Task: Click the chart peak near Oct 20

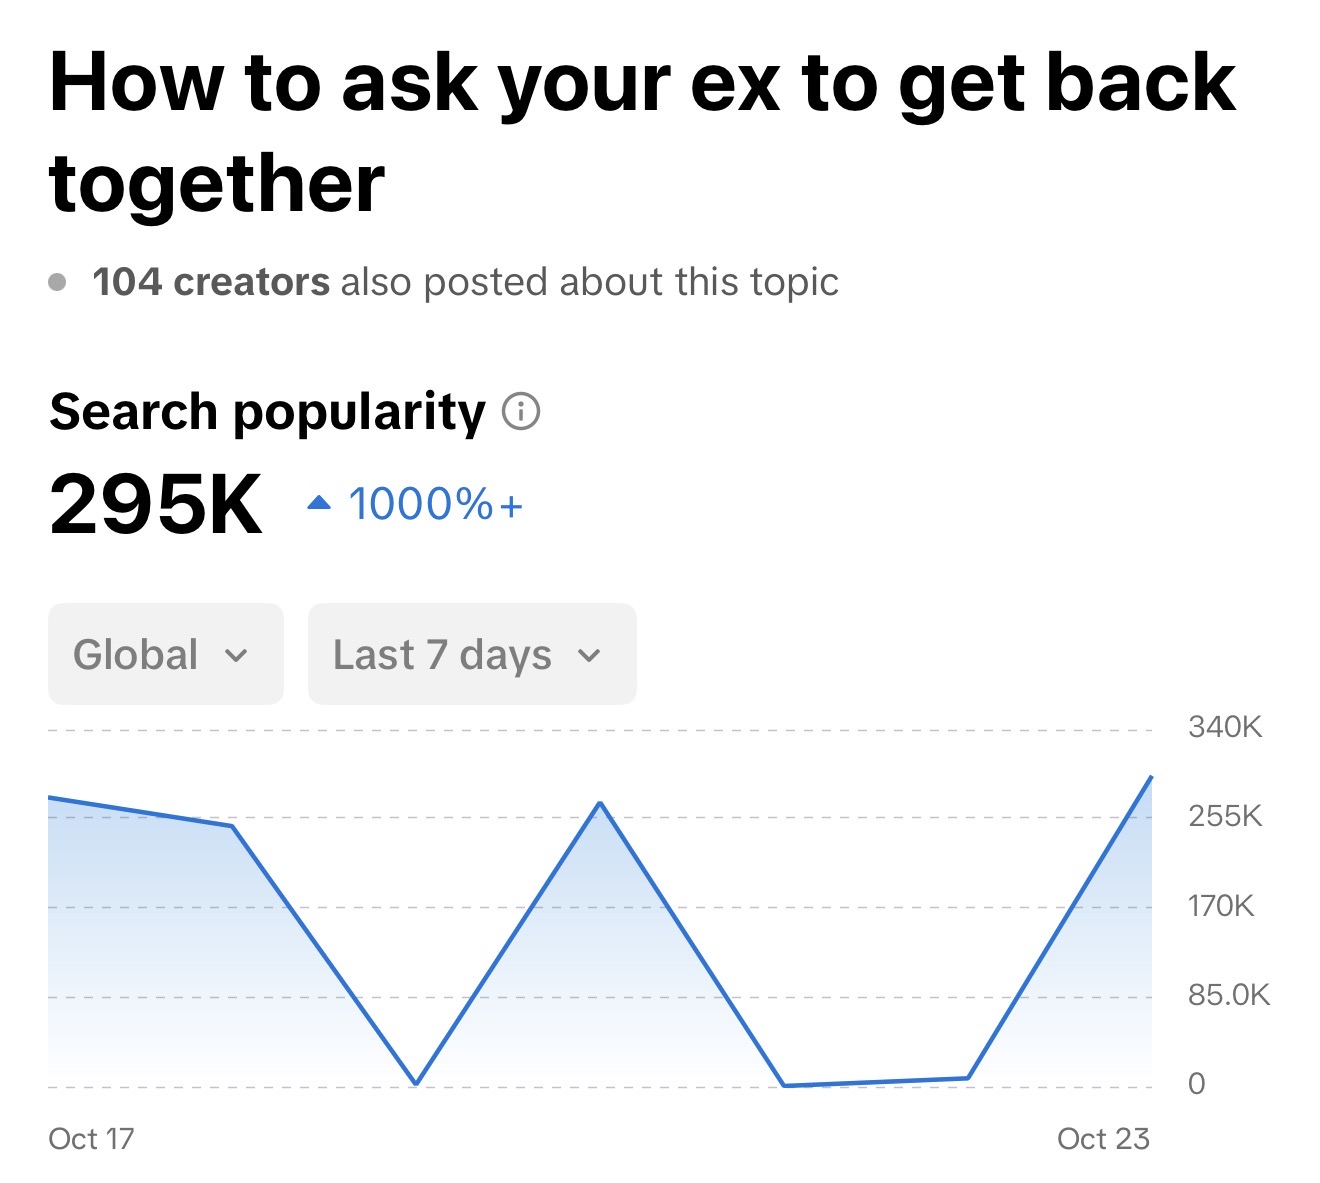Action: tap(598, 803)
